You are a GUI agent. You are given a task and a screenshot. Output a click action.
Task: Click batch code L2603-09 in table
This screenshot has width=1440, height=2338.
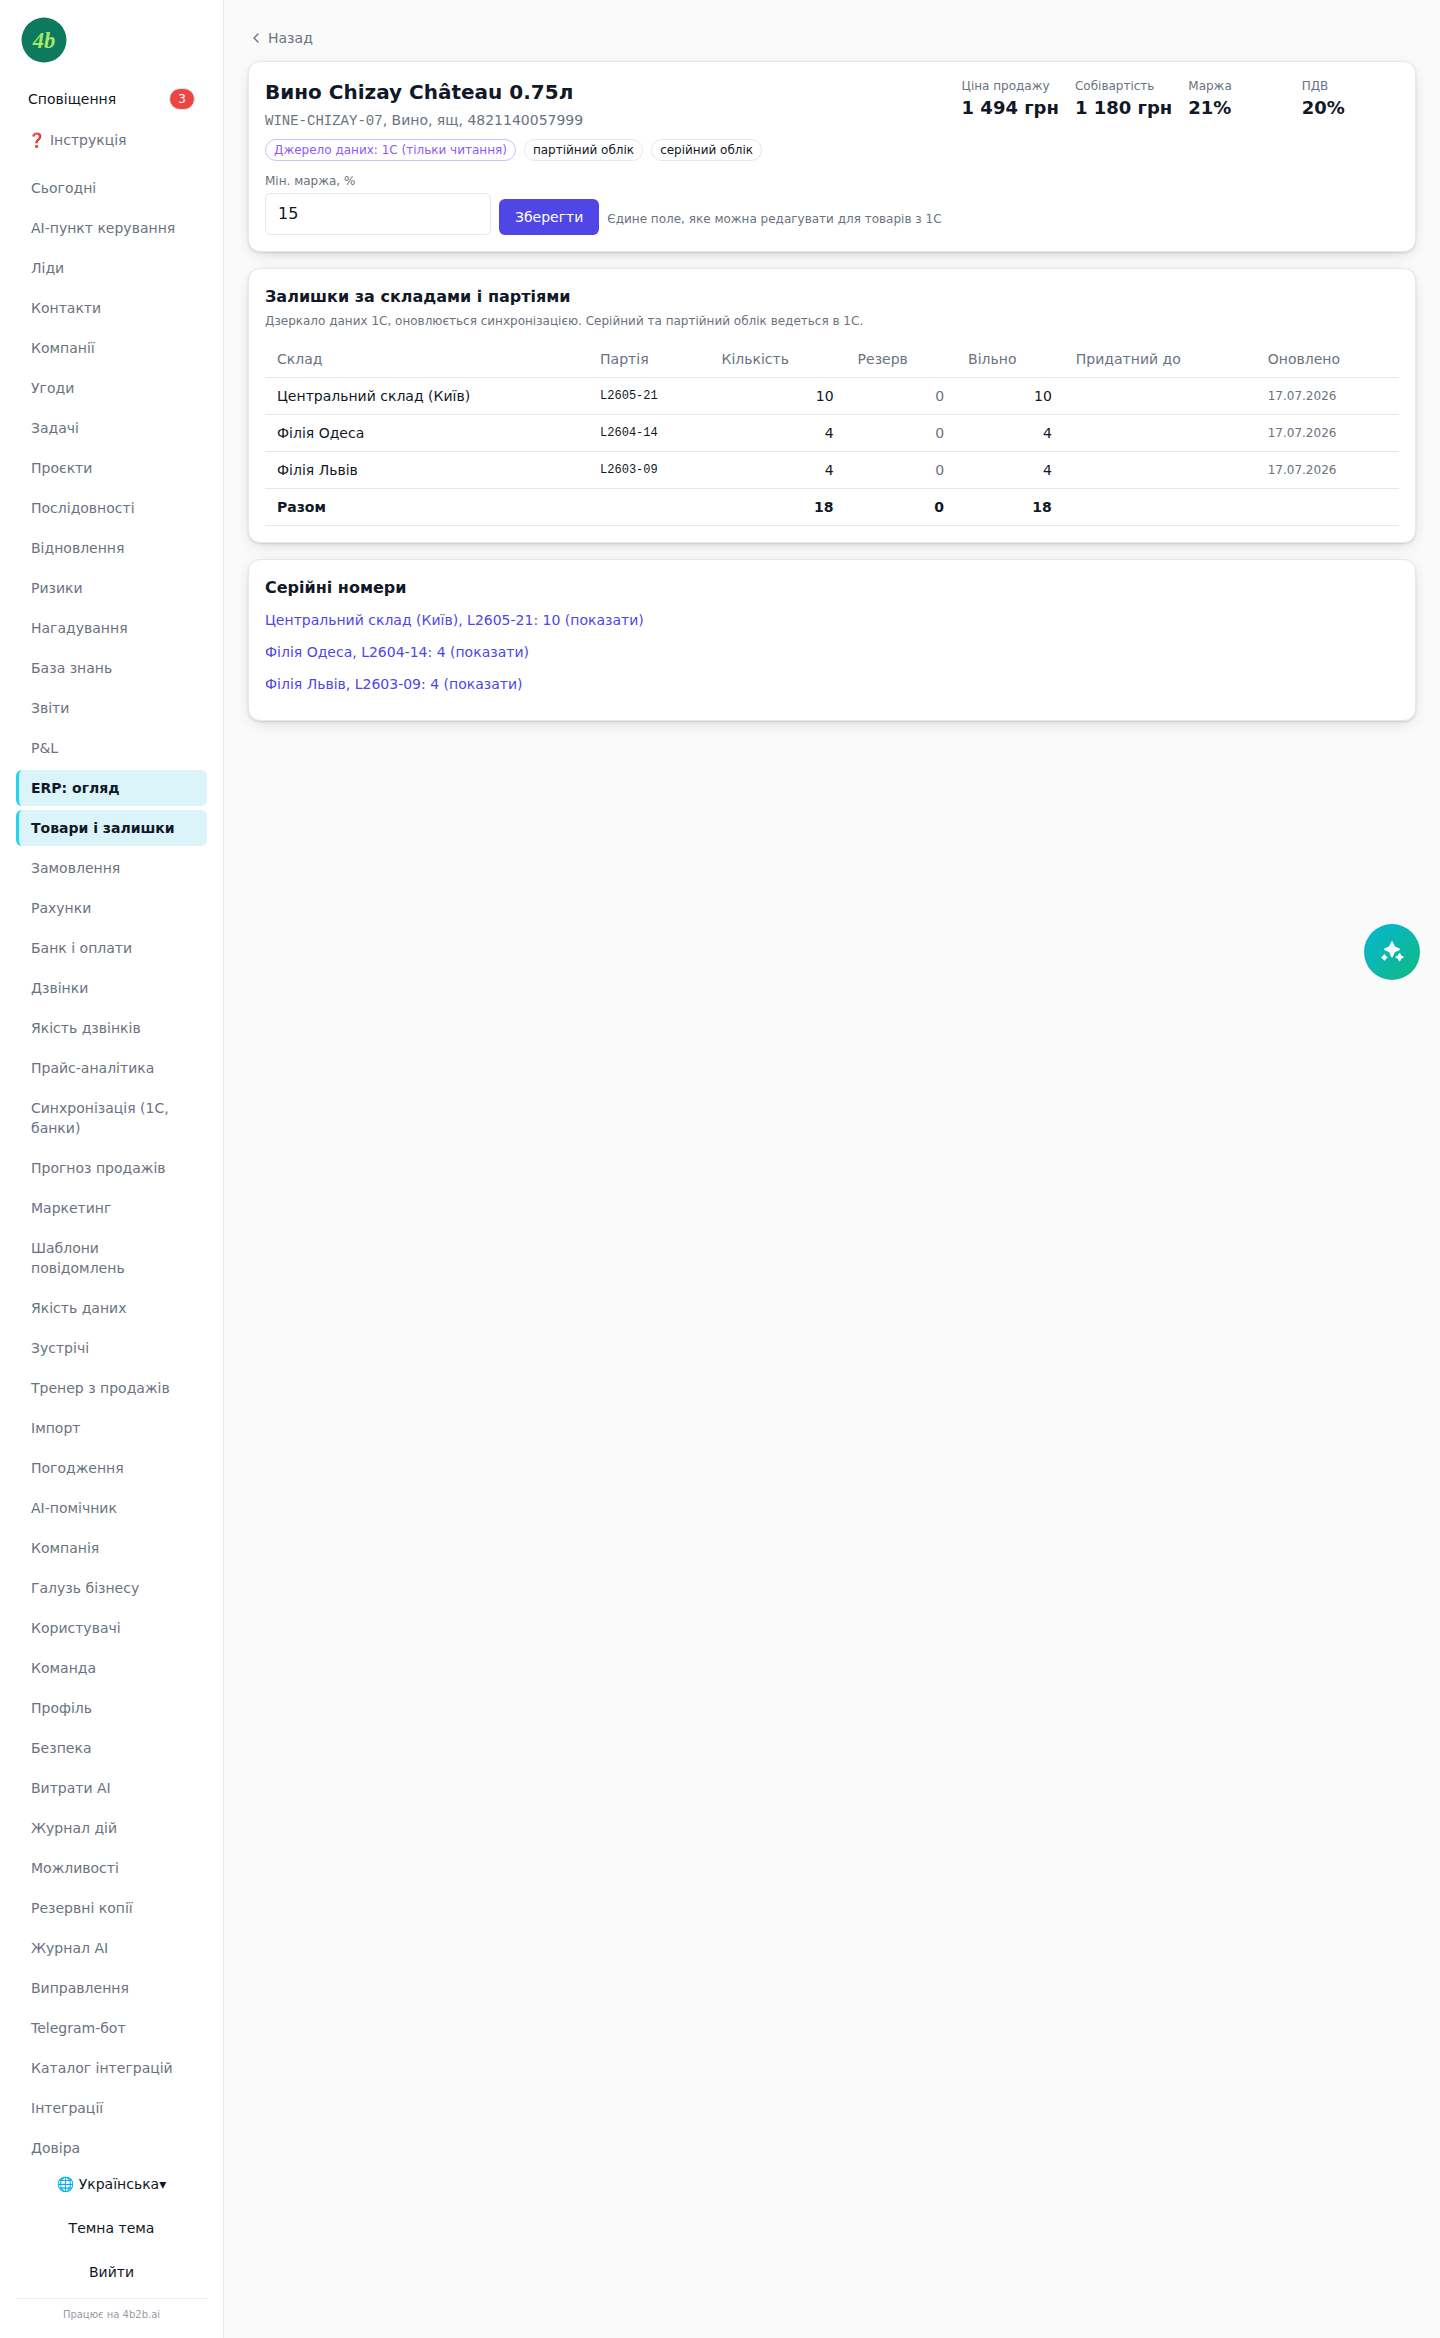point(629,470)
